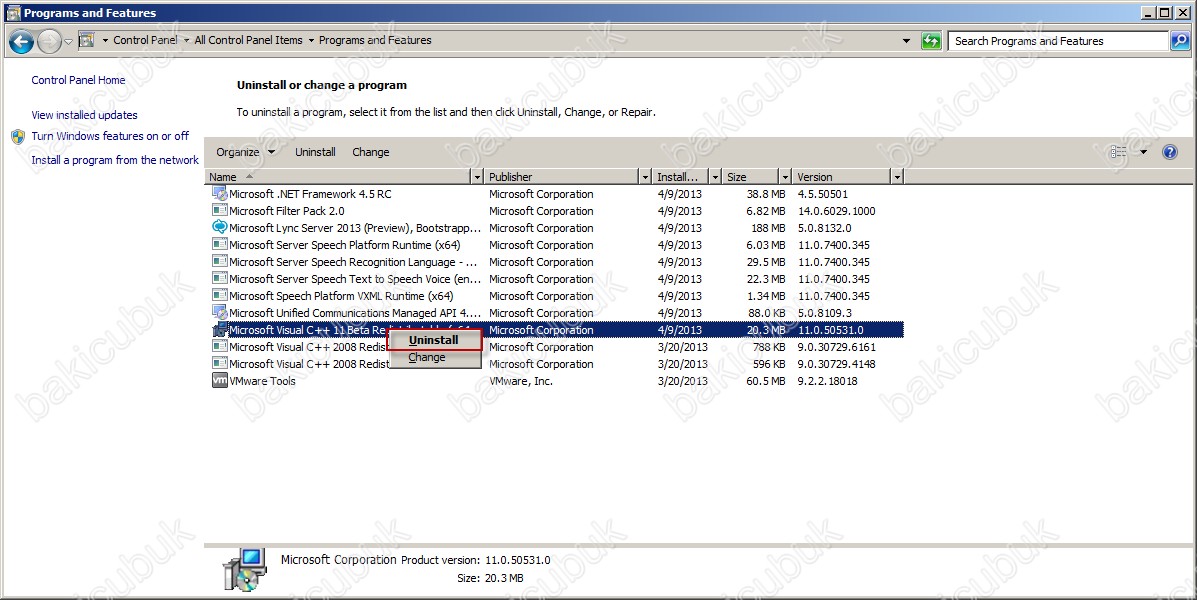Sort by the Size column header
The height and width of the screenshot is (600, 1197).
tap(750, 177)
